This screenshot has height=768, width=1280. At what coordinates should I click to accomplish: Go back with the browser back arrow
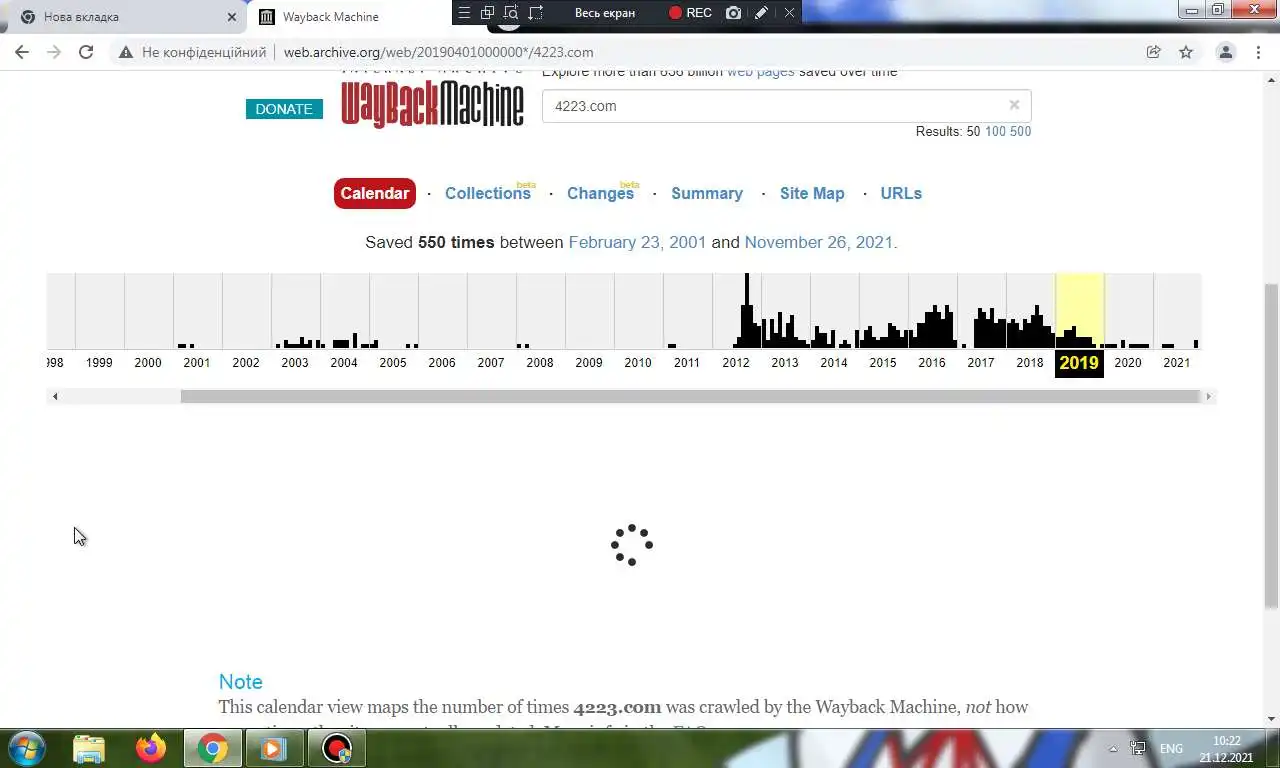point(22,52)
